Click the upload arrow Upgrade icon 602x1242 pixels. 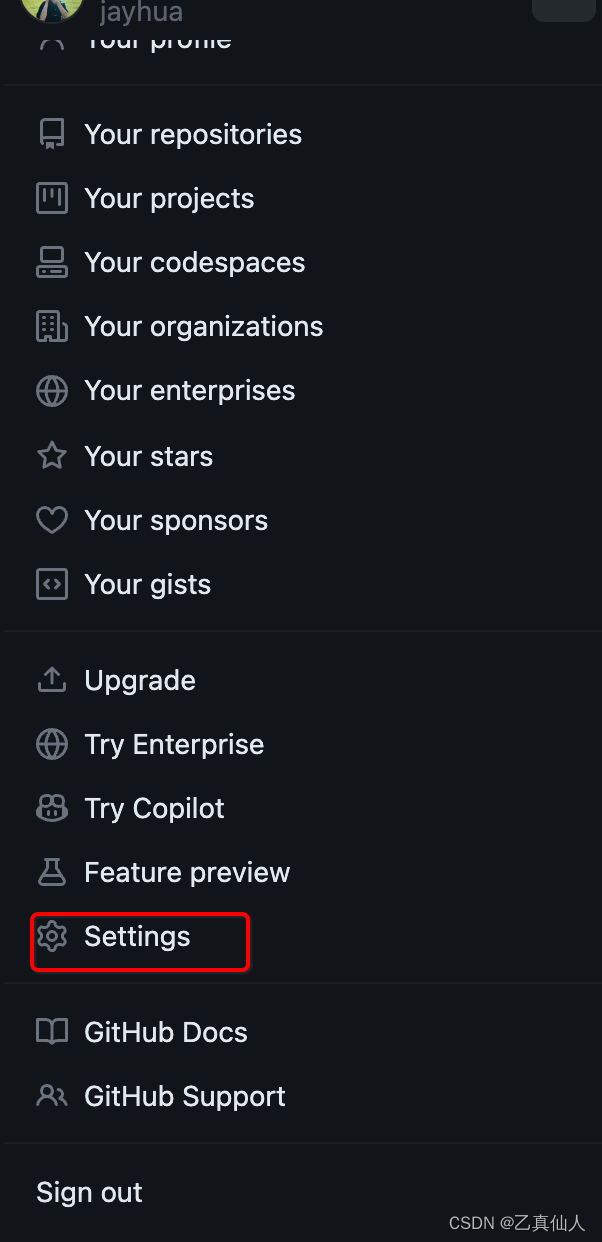[x=51, y=680]
